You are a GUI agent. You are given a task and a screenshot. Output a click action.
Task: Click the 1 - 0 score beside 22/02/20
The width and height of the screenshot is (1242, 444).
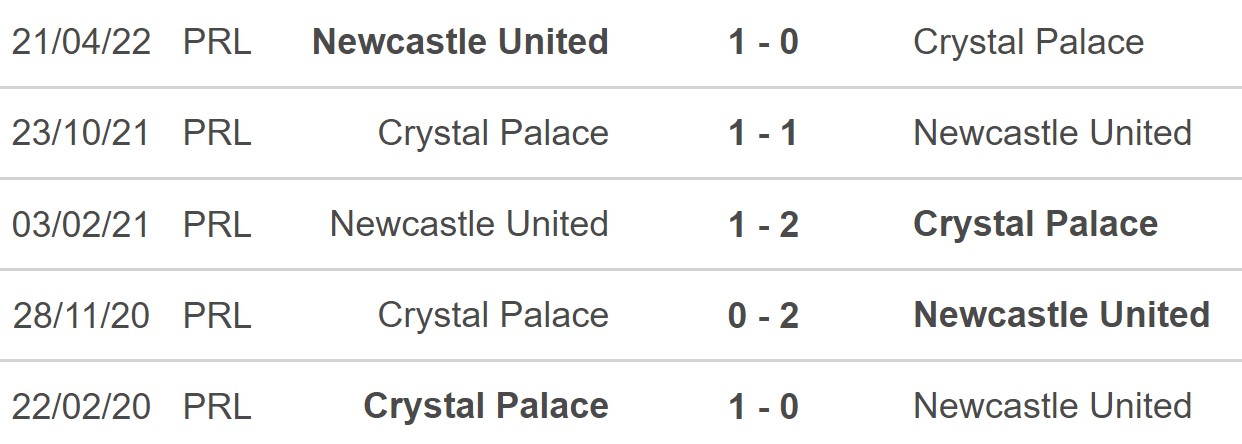[x=763, y=406]
